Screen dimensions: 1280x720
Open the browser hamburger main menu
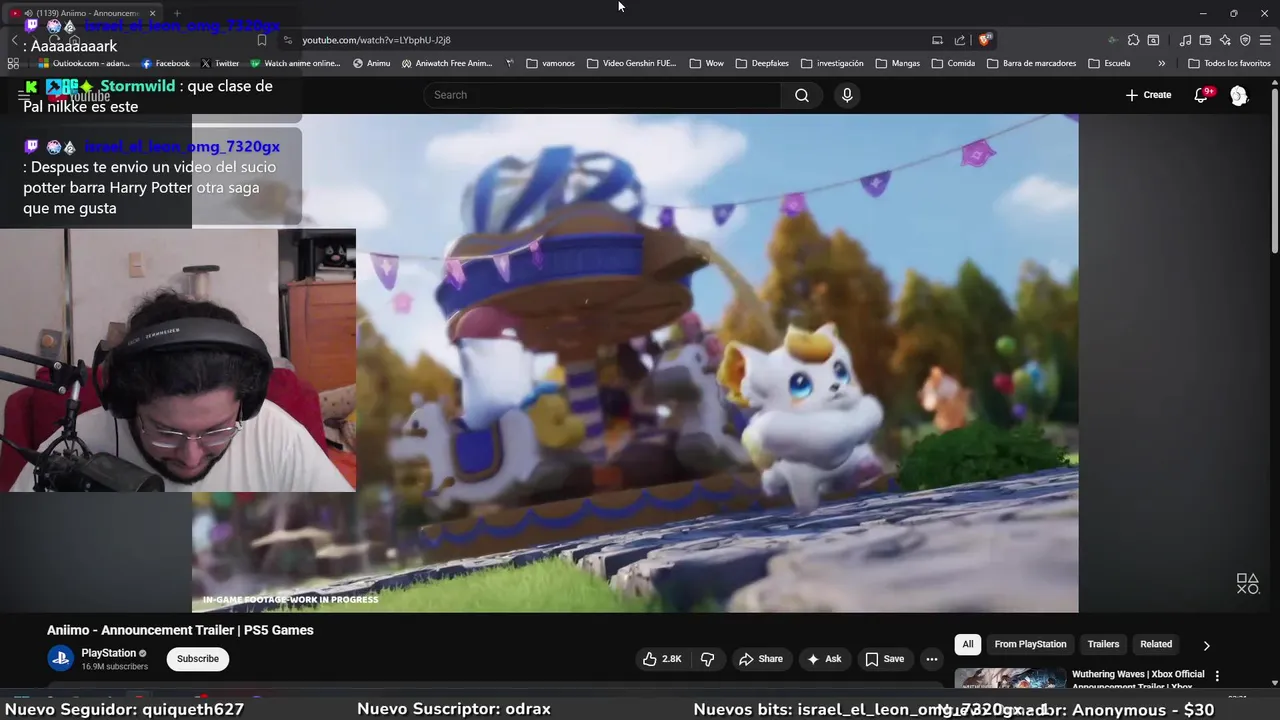tap(1265, 40)
